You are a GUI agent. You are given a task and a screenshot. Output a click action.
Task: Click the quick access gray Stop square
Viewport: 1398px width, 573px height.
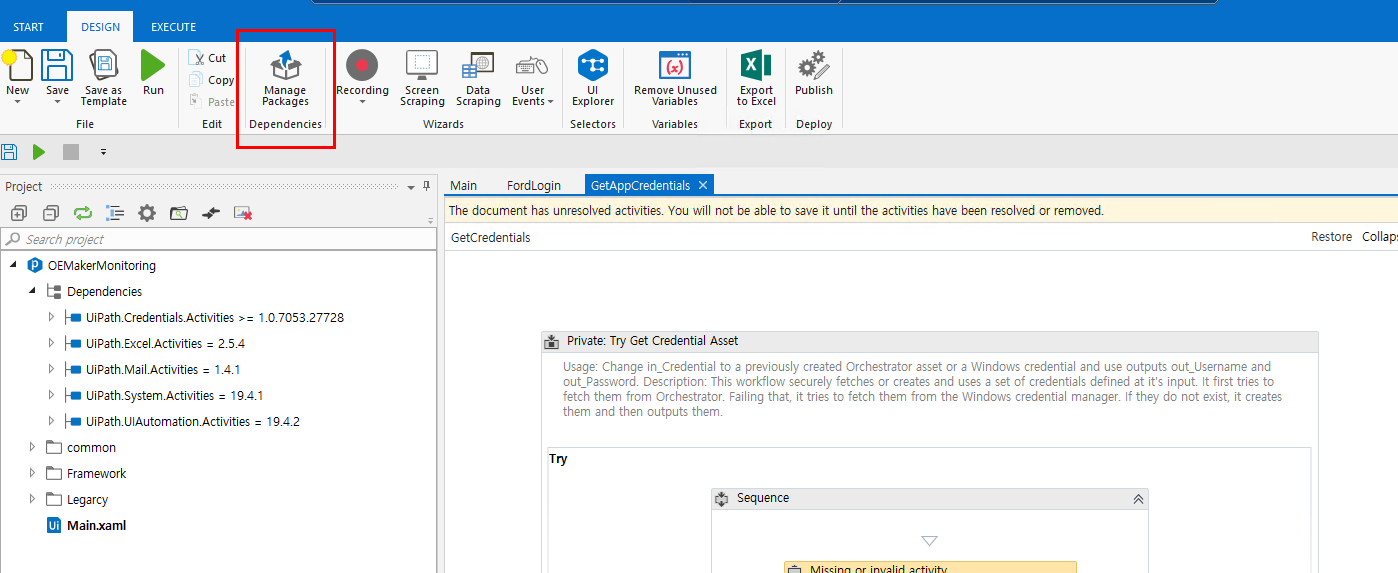(x=70, y=152)
